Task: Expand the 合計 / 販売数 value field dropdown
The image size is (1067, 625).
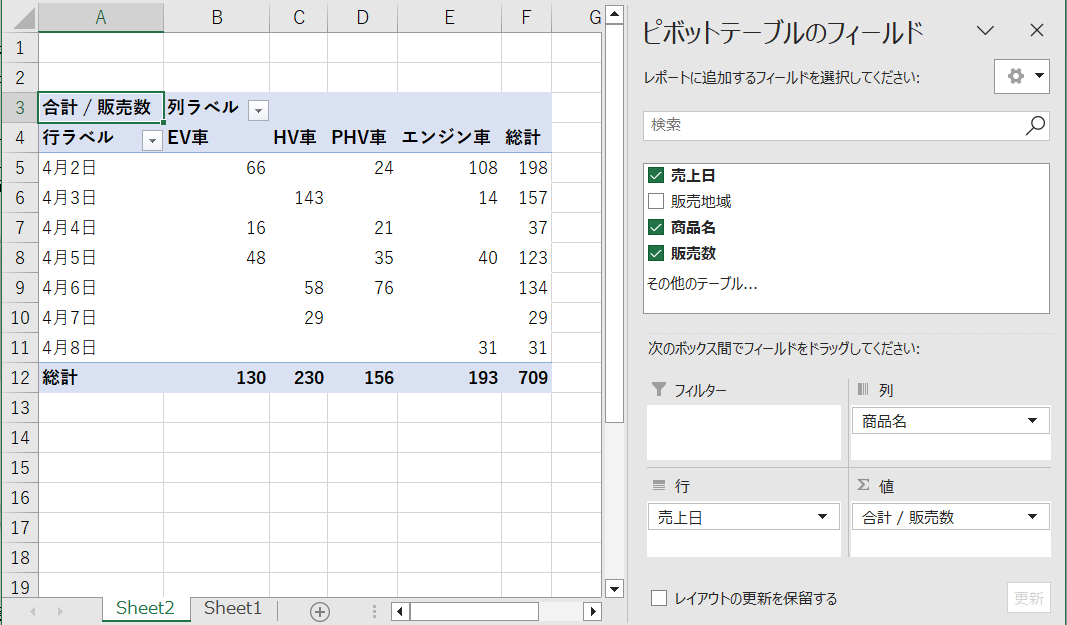Action: click(x=1032, y=517)
